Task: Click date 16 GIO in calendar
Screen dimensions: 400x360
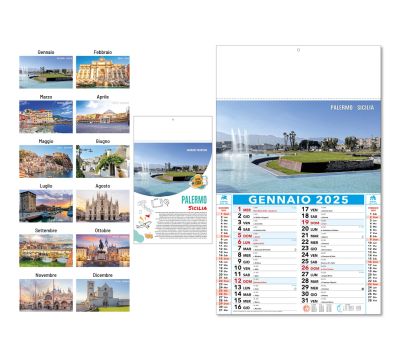Action: 243,307
